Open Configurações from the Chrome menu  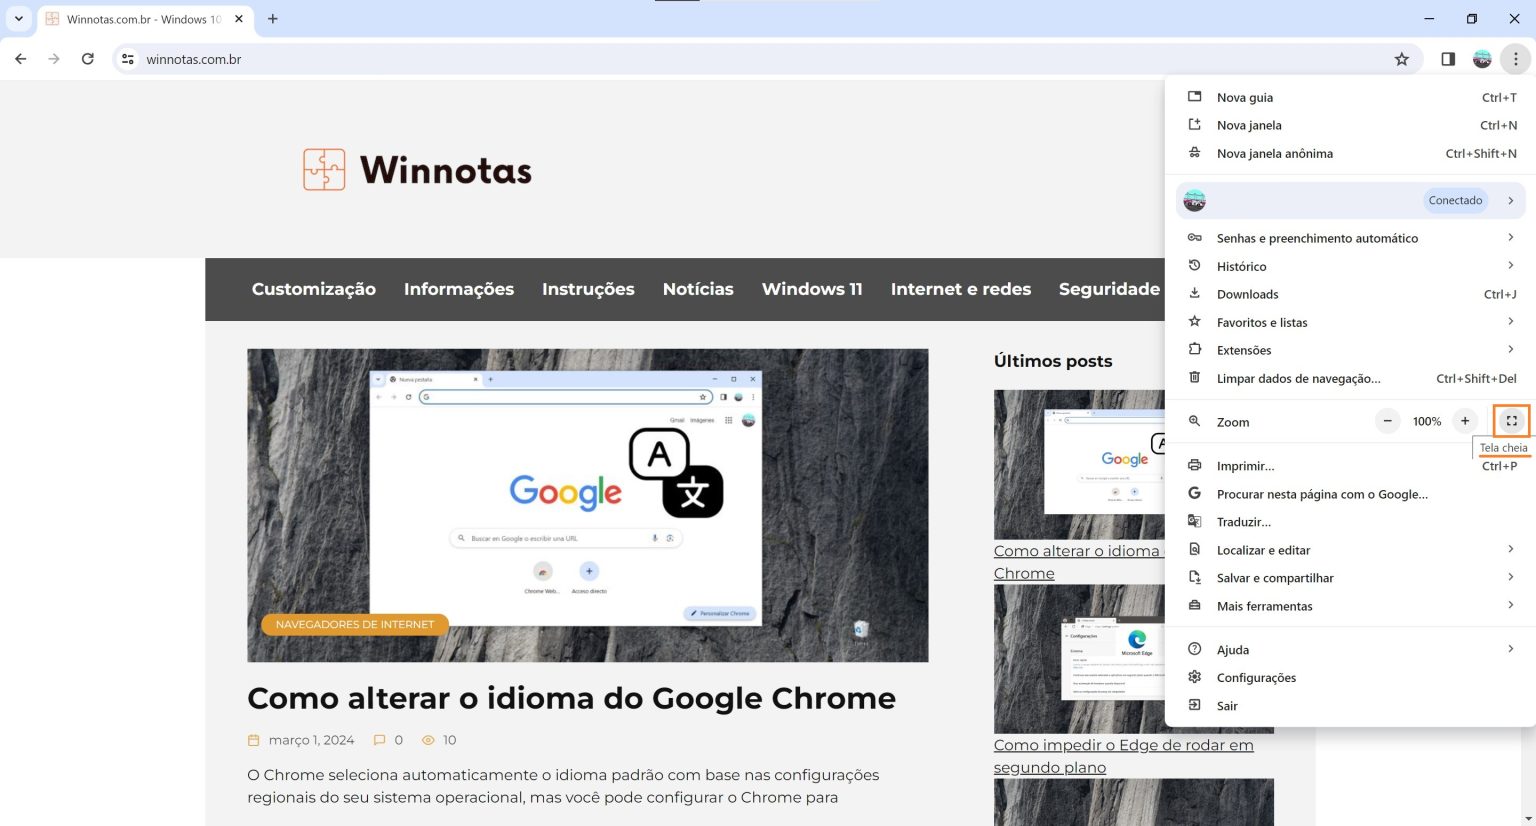(1256, 677)
